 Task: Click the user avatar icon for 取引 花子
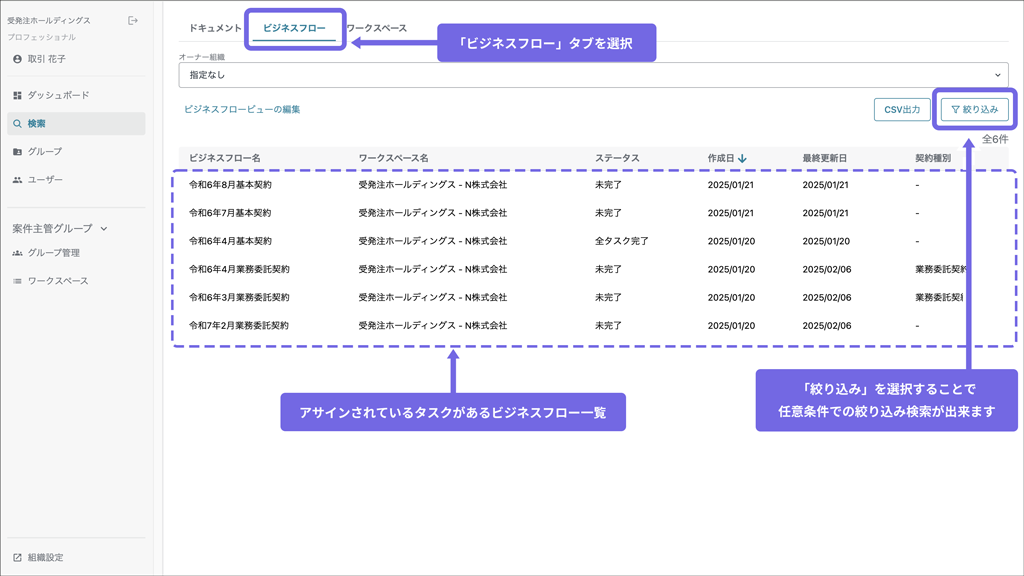18,59
